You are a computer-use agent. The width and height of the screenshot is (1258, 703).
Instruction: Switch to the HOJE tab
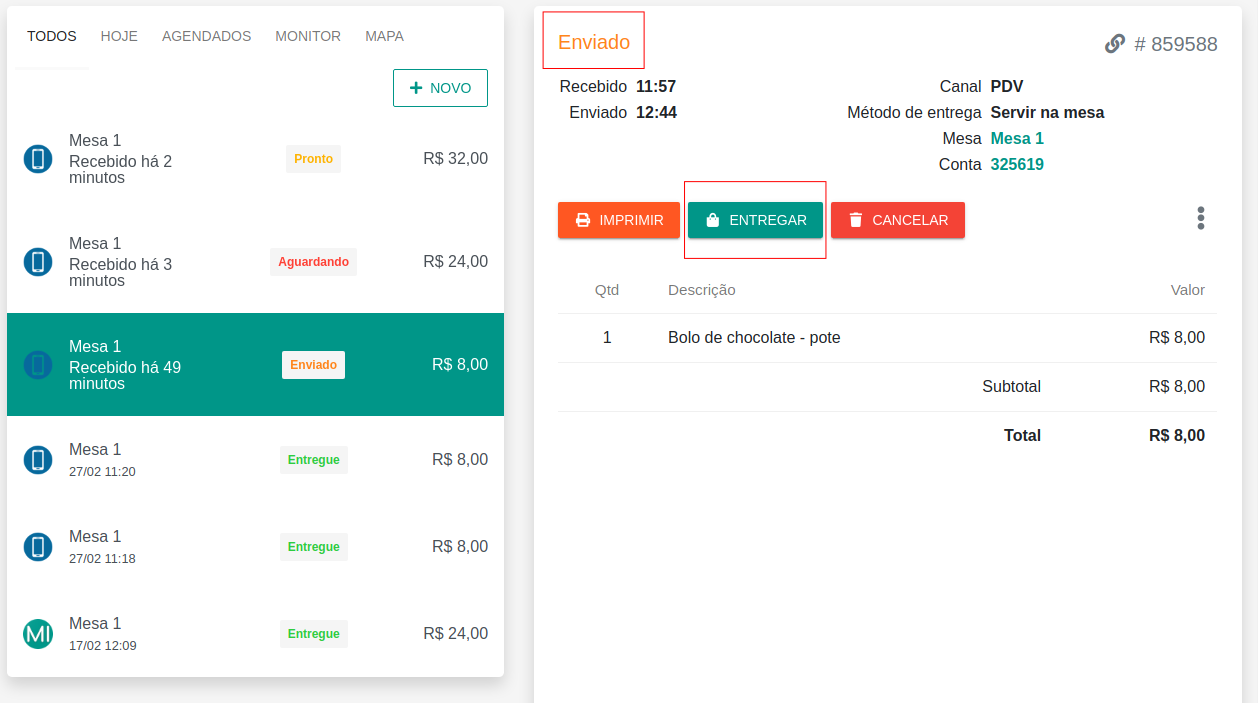[x=119, y=36]
